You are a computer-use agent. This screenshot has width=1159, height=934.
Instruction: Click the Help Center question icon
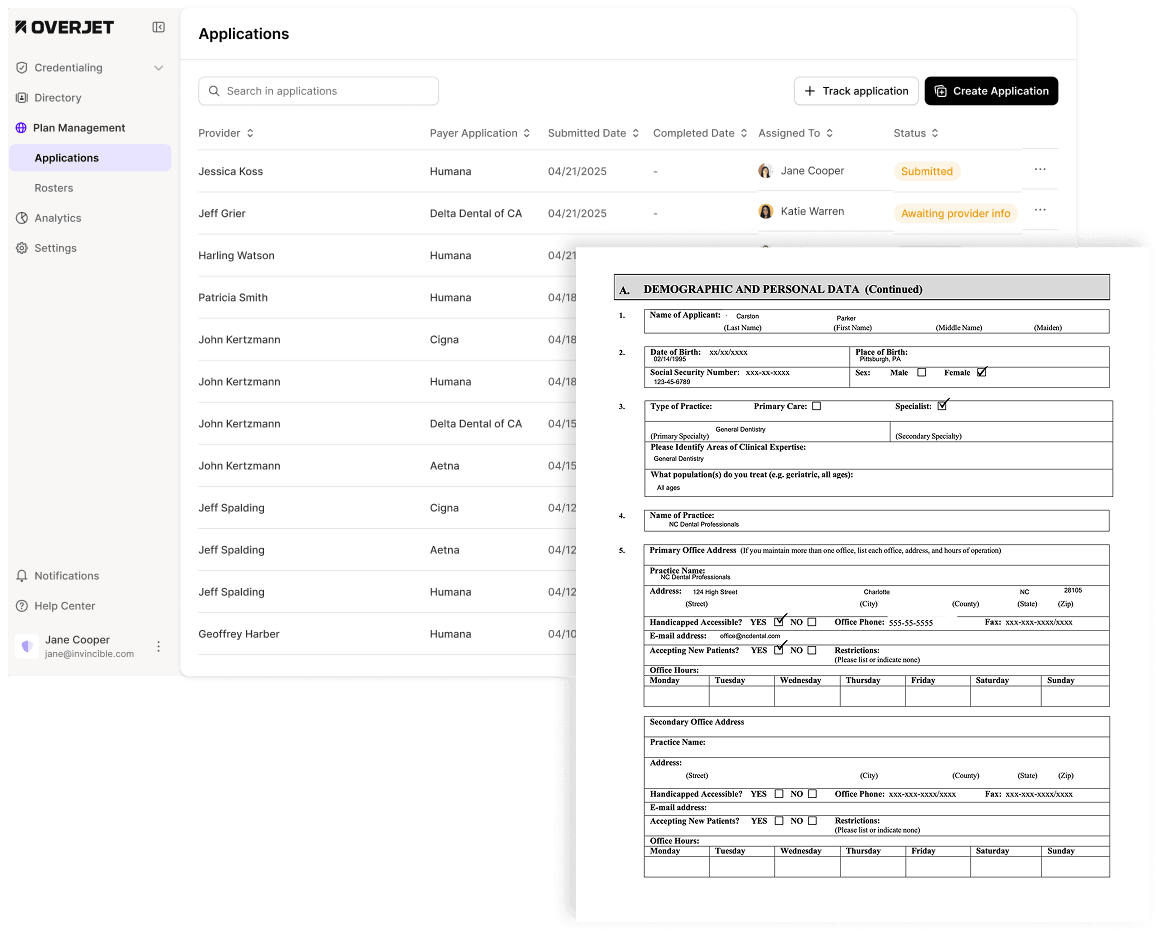click(22, 606)
